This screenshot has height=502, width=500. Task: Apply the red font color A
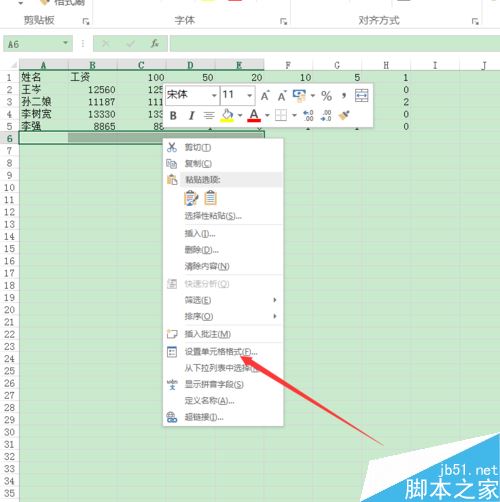[254, 115]
